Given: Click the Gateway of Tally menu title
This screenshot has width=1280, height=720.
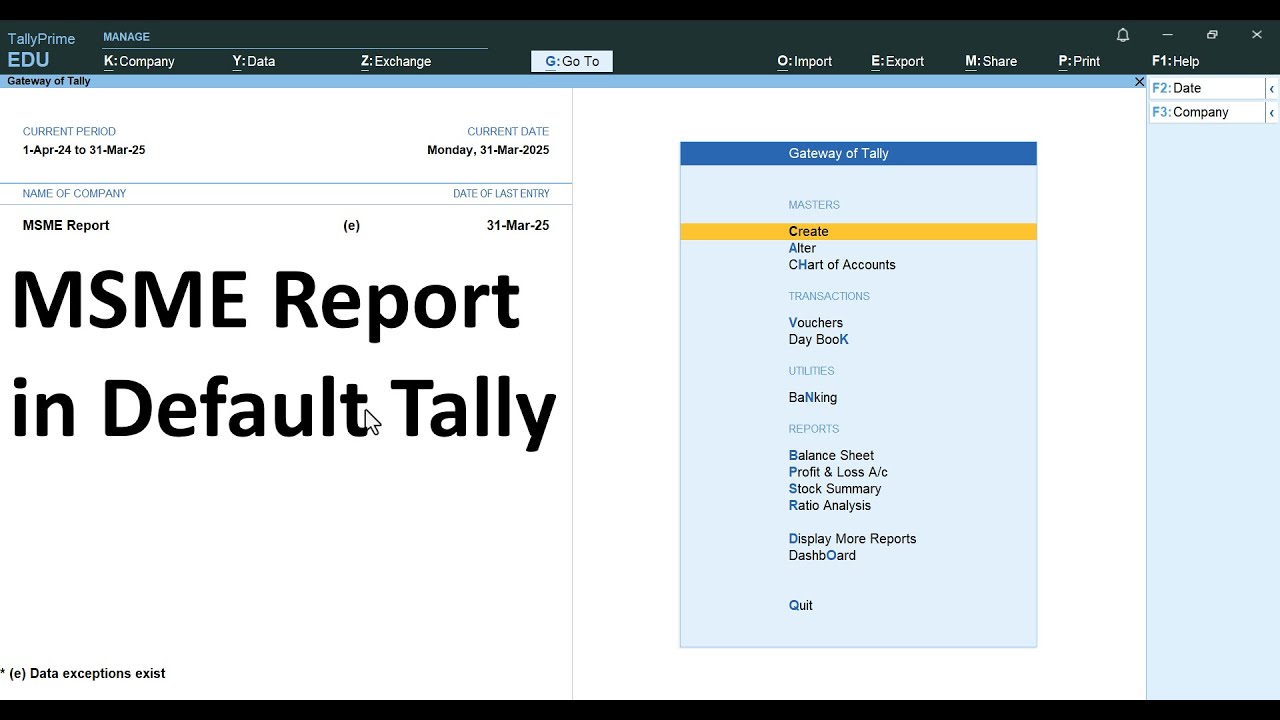Looking at the screenshot, I should click(x=858, y=154).
